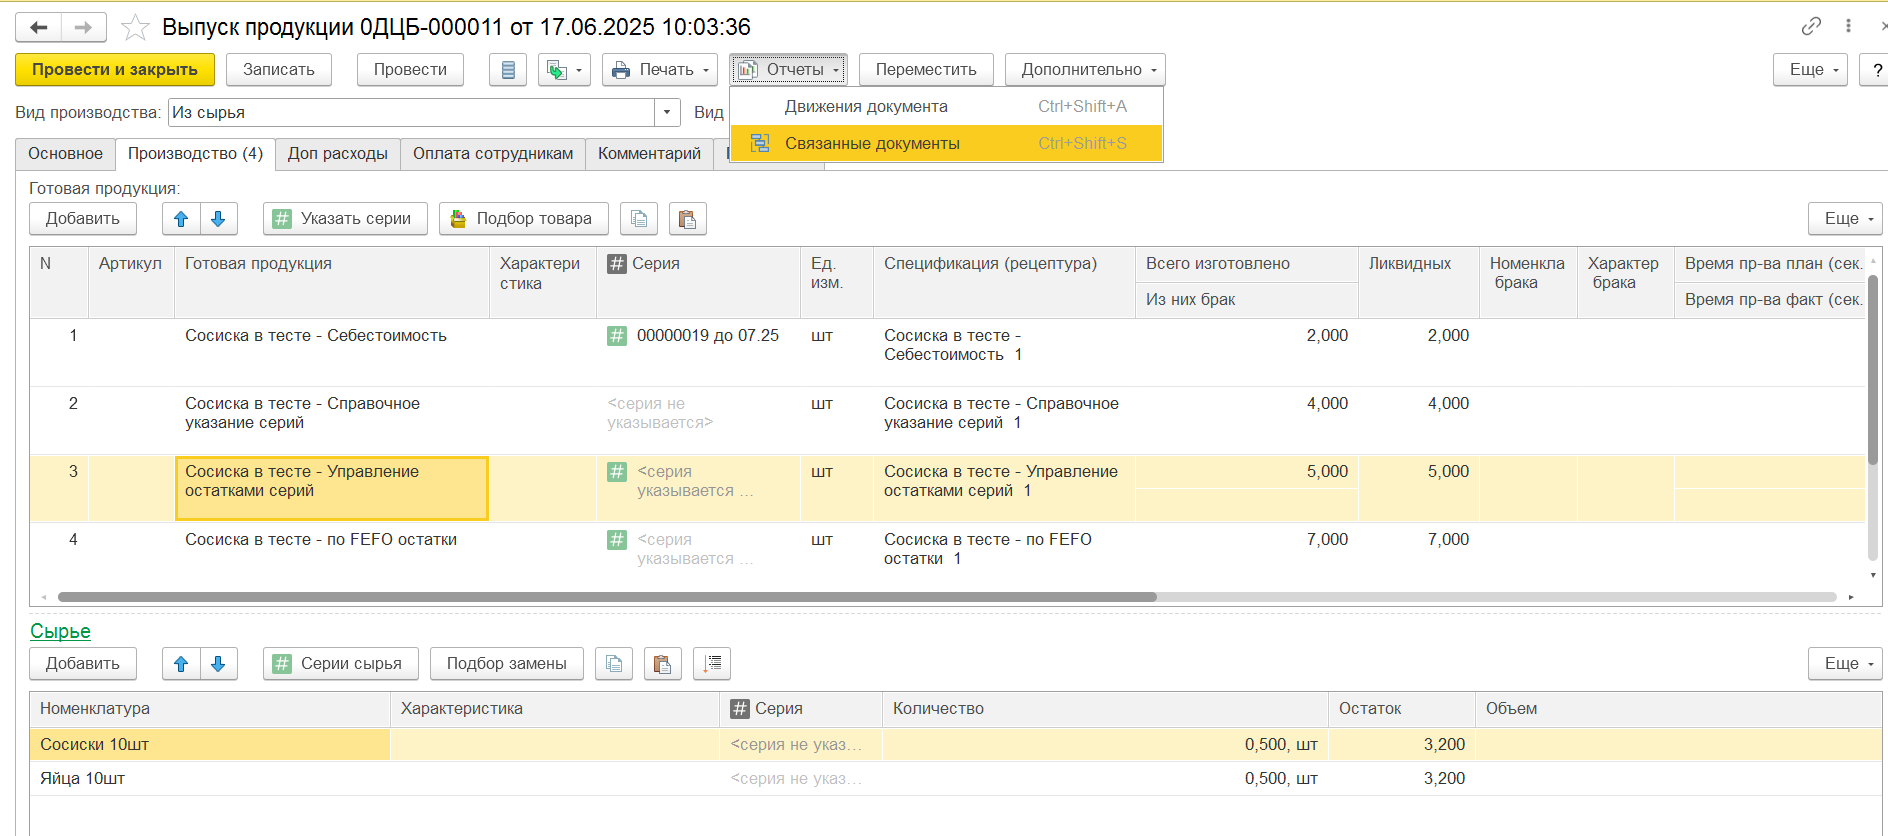
Task: Copy rows in finished products table
Action: click(639, 219)
